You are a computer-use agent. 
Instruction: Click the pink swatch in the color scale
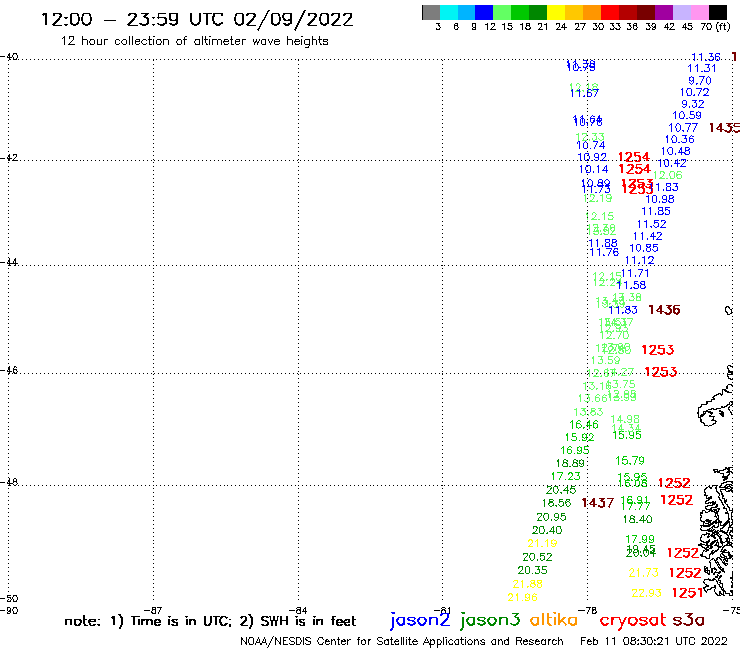(700, 12)
